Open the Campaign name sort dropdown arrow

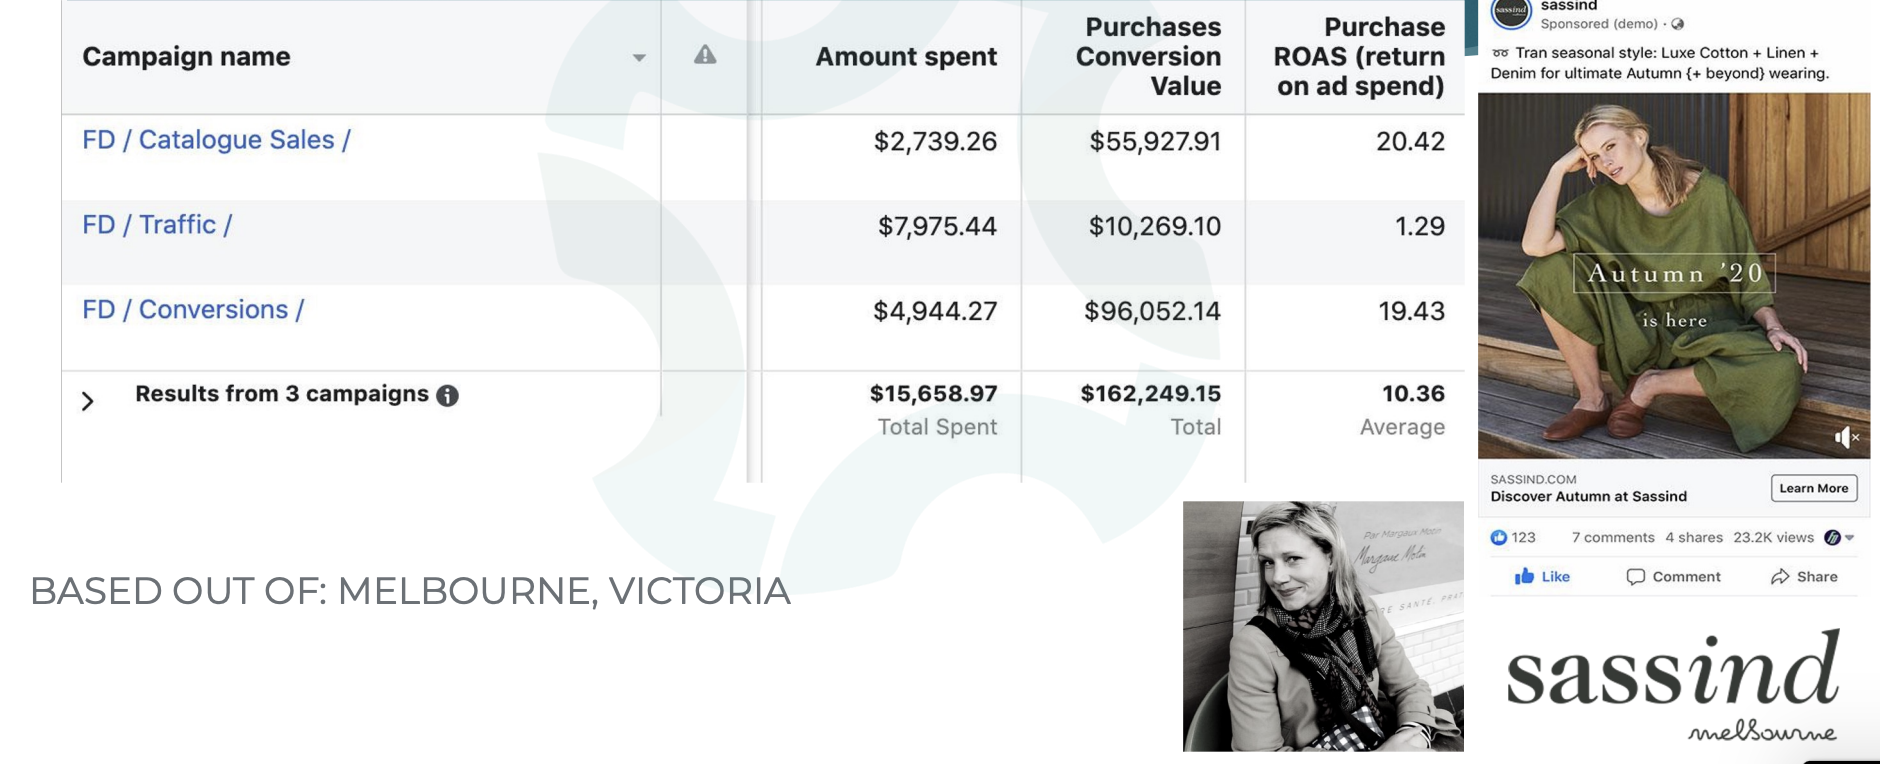click(x=639, y=58)
